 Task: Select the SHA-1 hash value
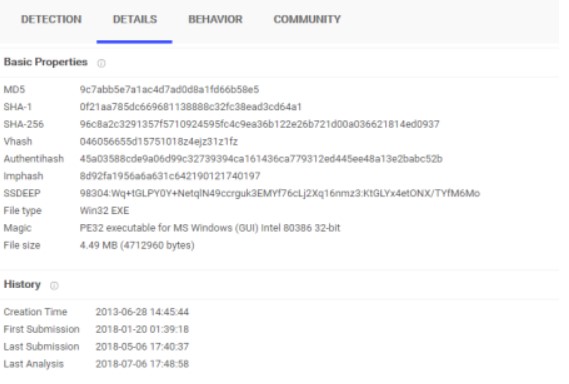191,107
